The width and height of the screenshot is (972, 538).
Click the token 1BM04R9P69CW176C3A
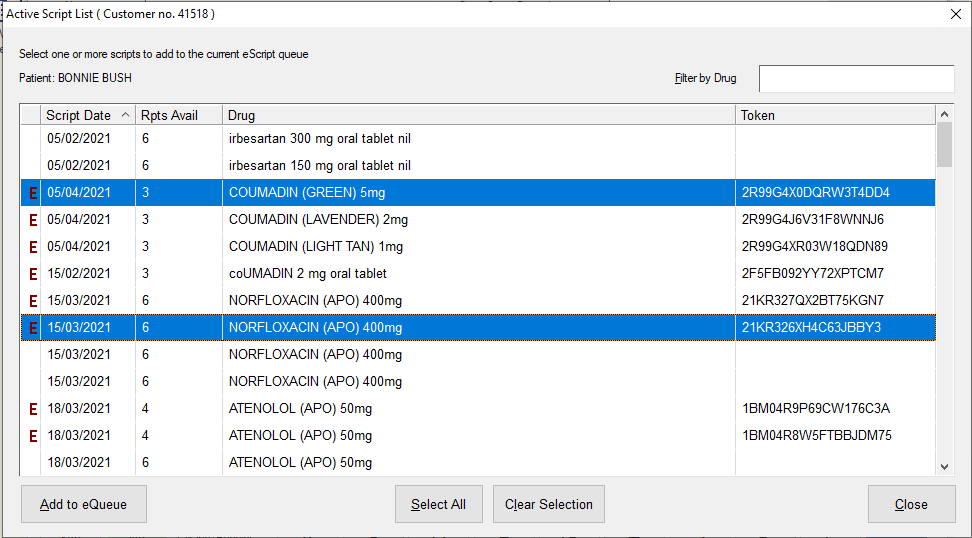(x=816, y=408)
